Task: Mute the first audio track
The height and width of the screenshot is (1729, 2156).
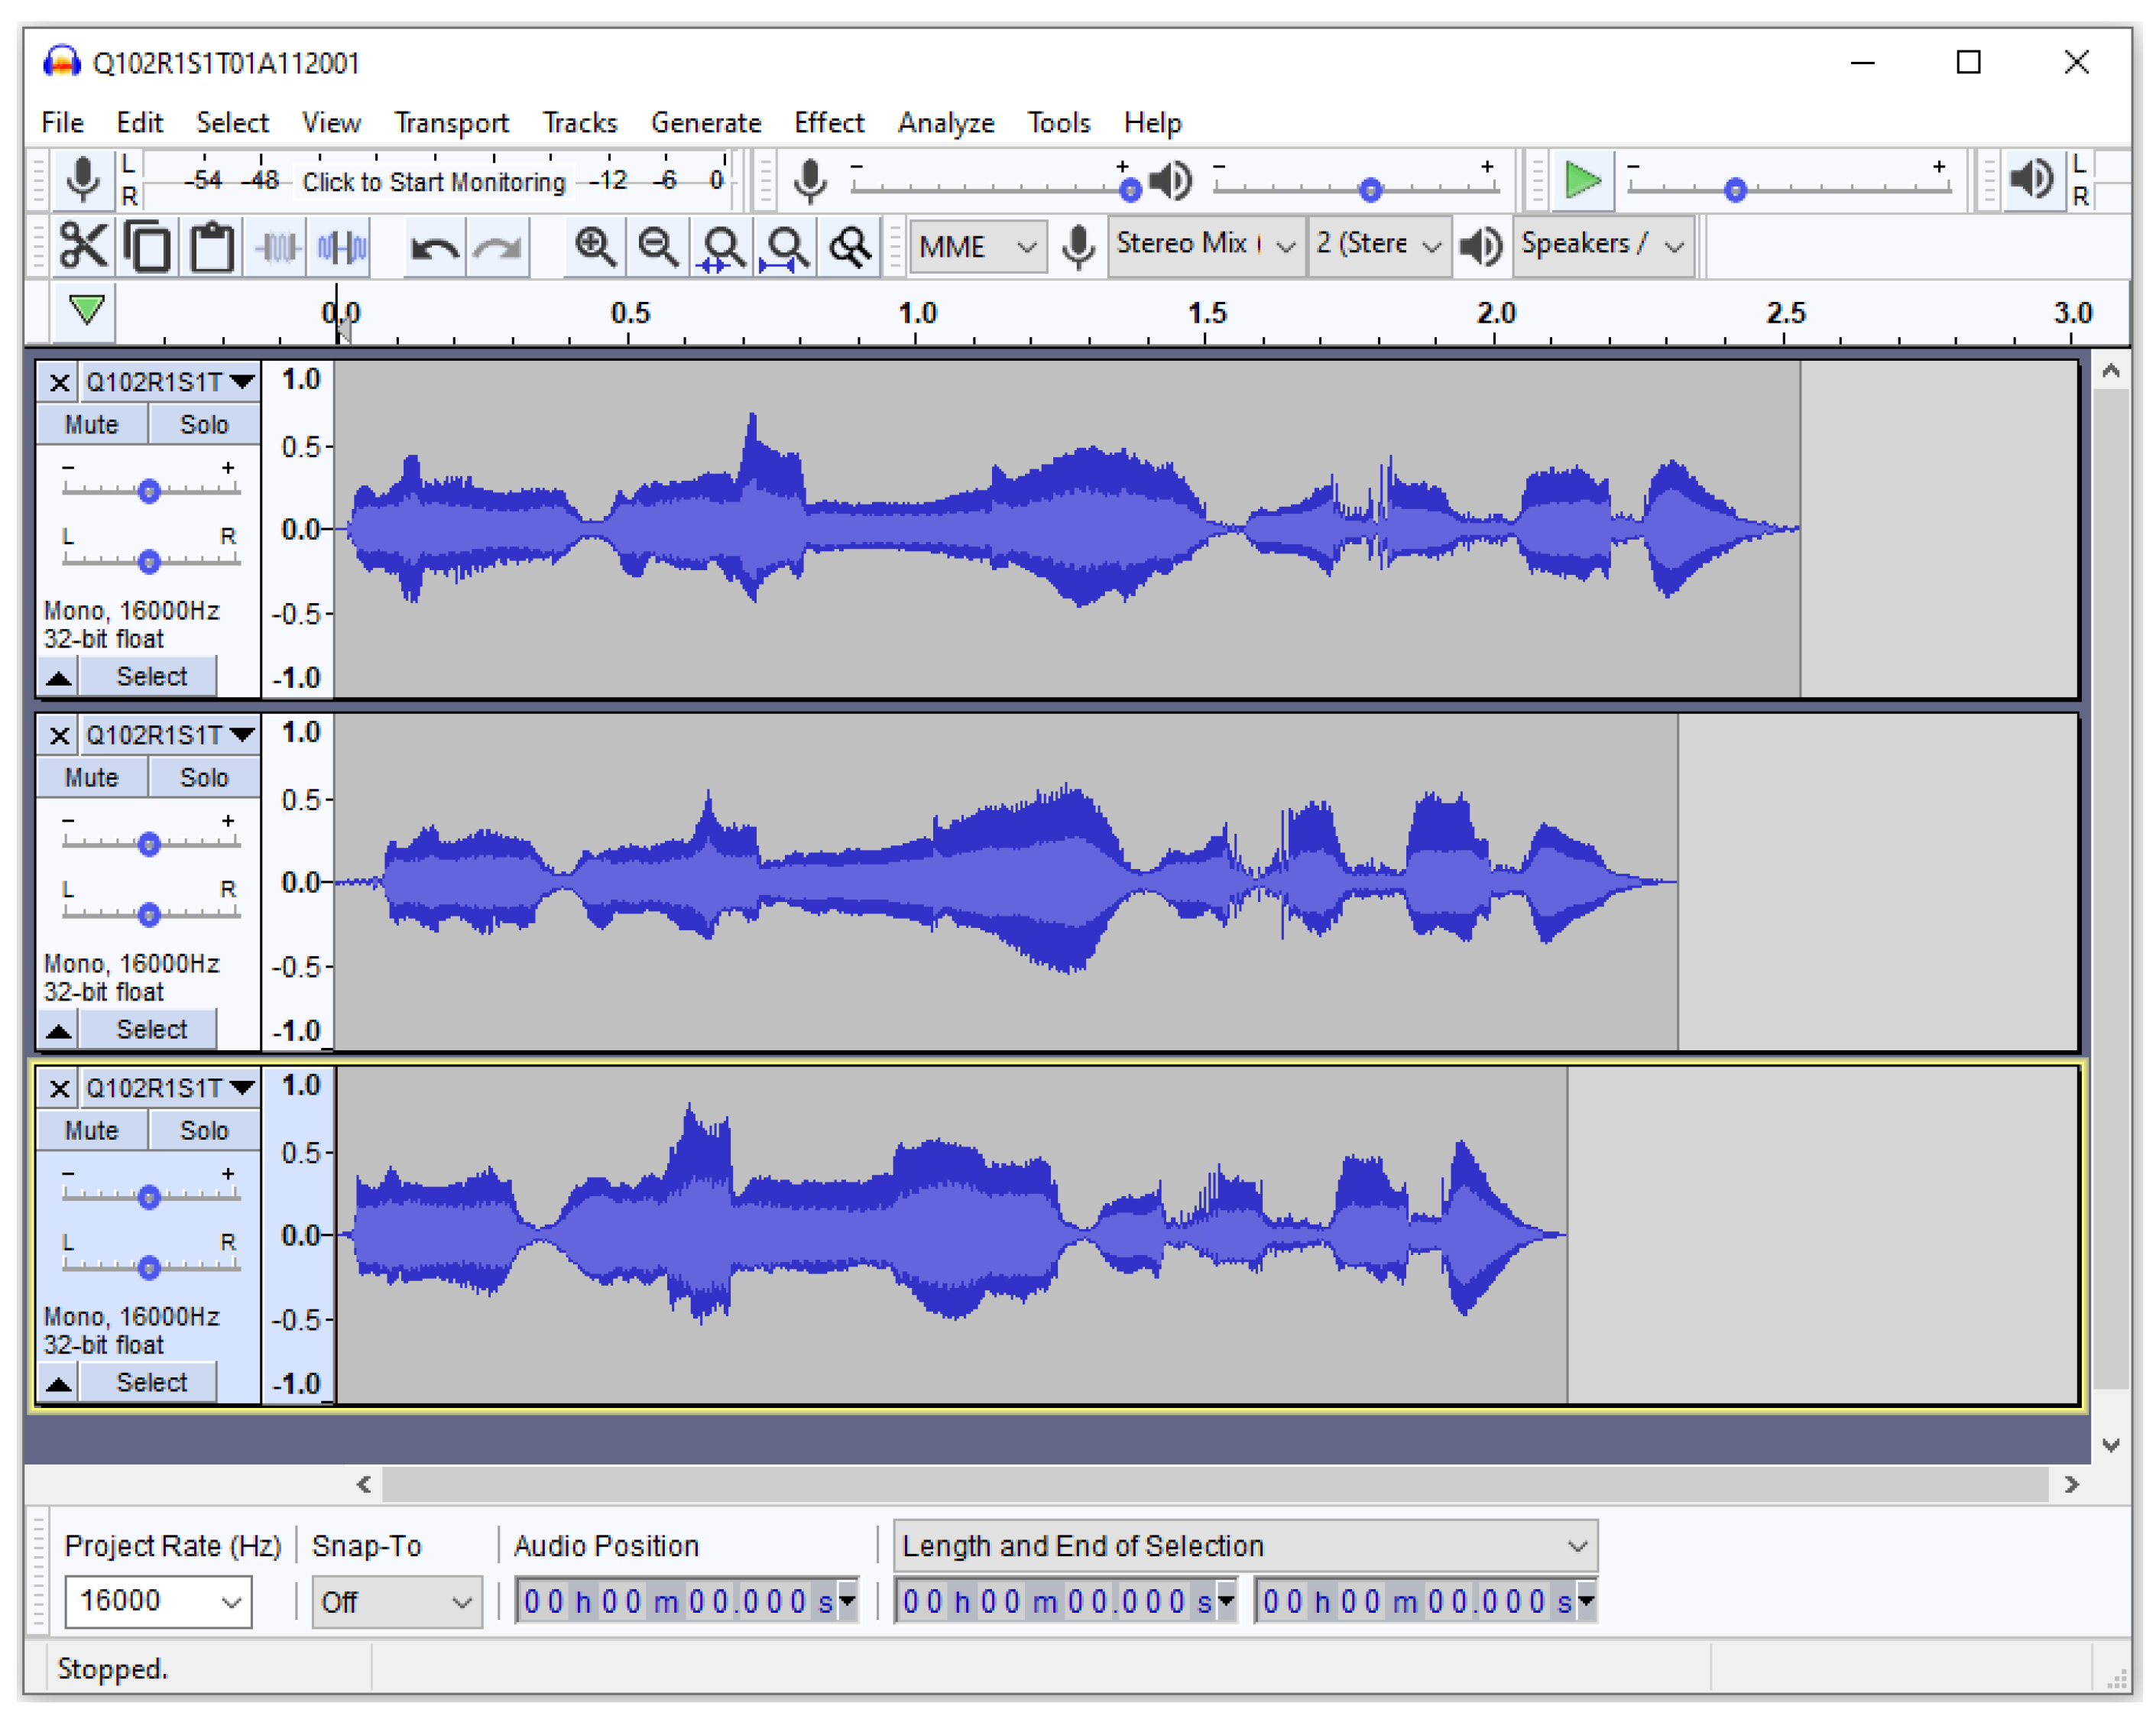Action: (x=91, y=425)
